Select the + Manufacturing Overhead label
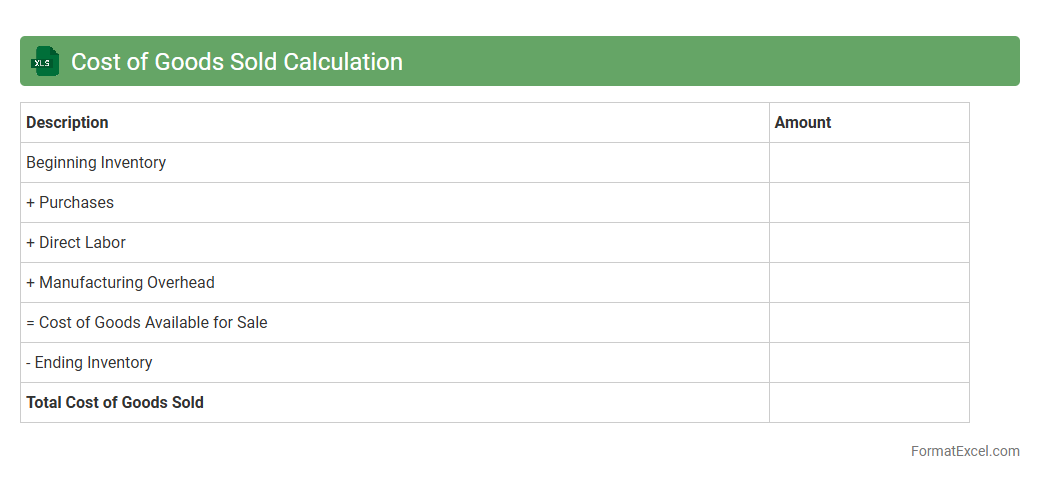Screen dimensions: 1040x480 120,282
